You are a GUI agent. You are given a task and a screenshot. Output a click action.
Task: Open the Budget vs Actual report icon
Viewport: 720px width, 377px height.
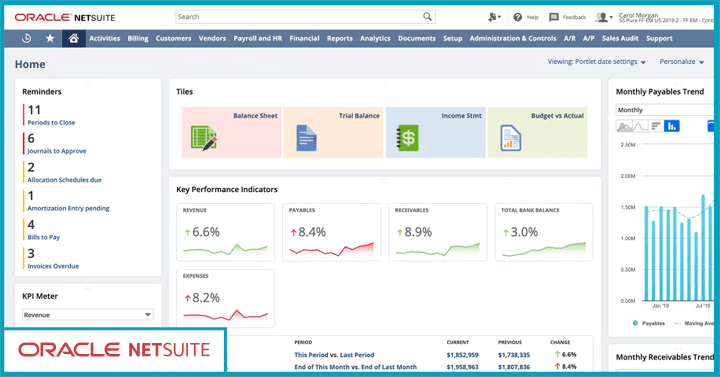click(x=510, y=138)
